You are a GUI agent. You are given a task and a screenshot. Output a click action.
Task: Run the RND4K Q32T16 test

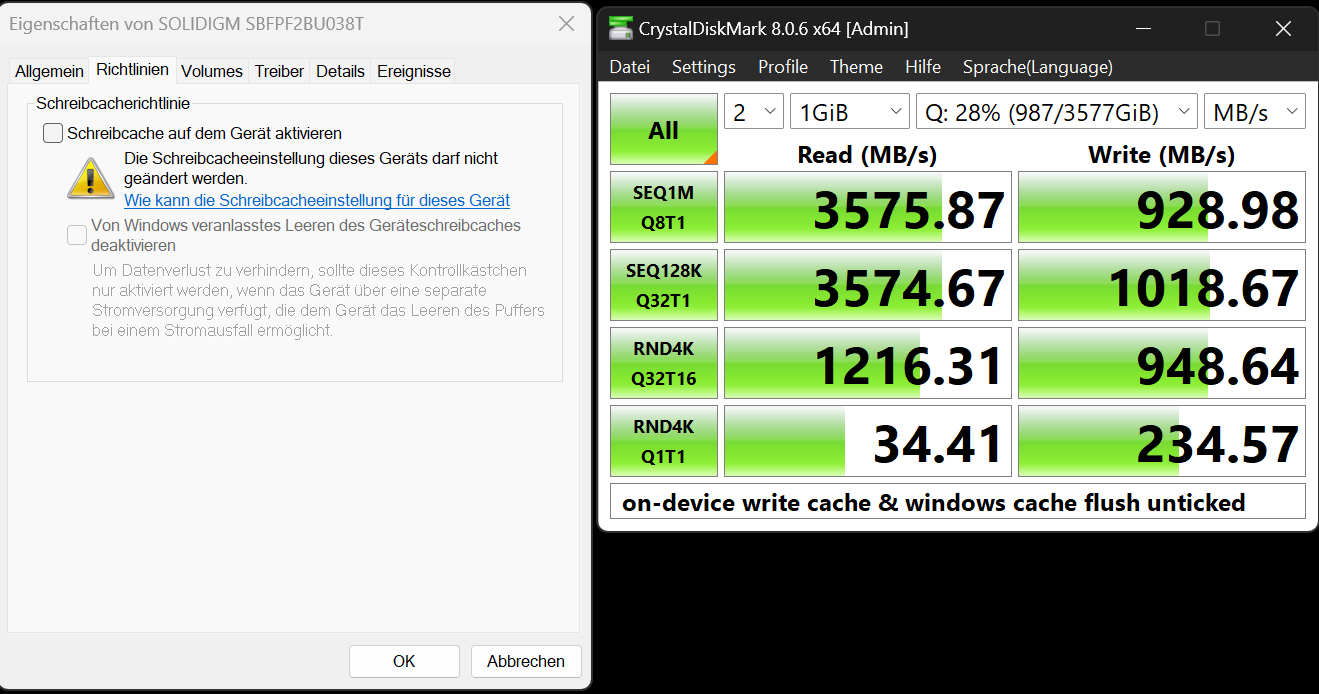[x=664, y=363]
